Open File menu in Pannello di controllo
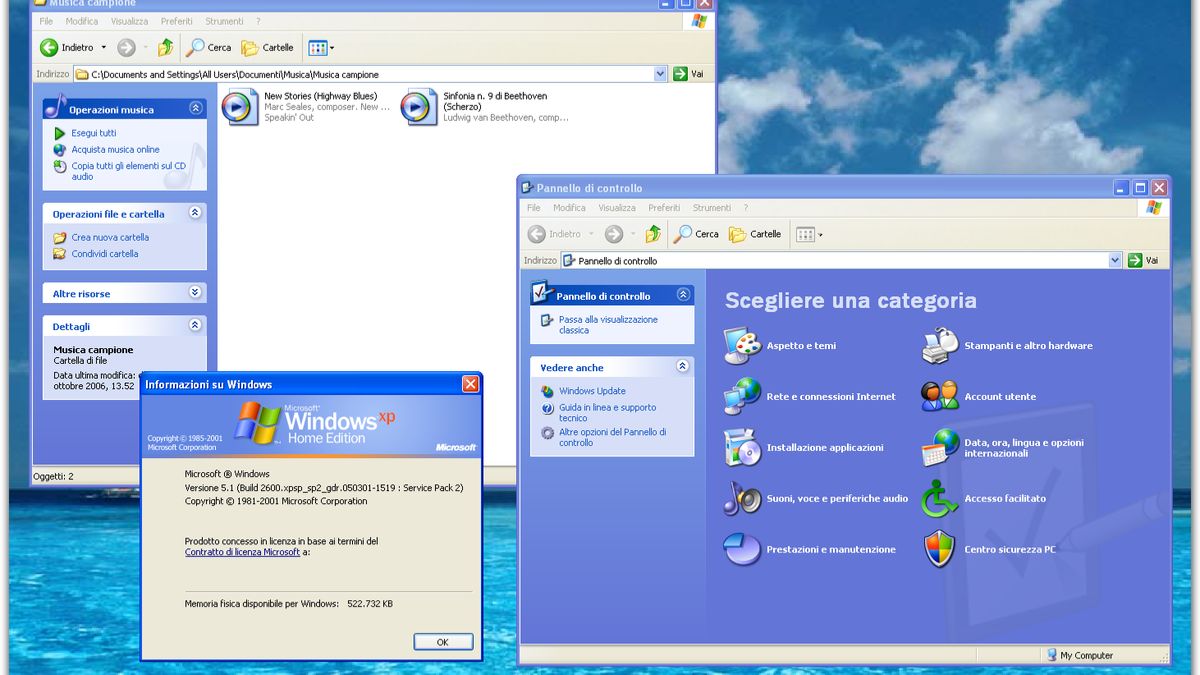 534,208
